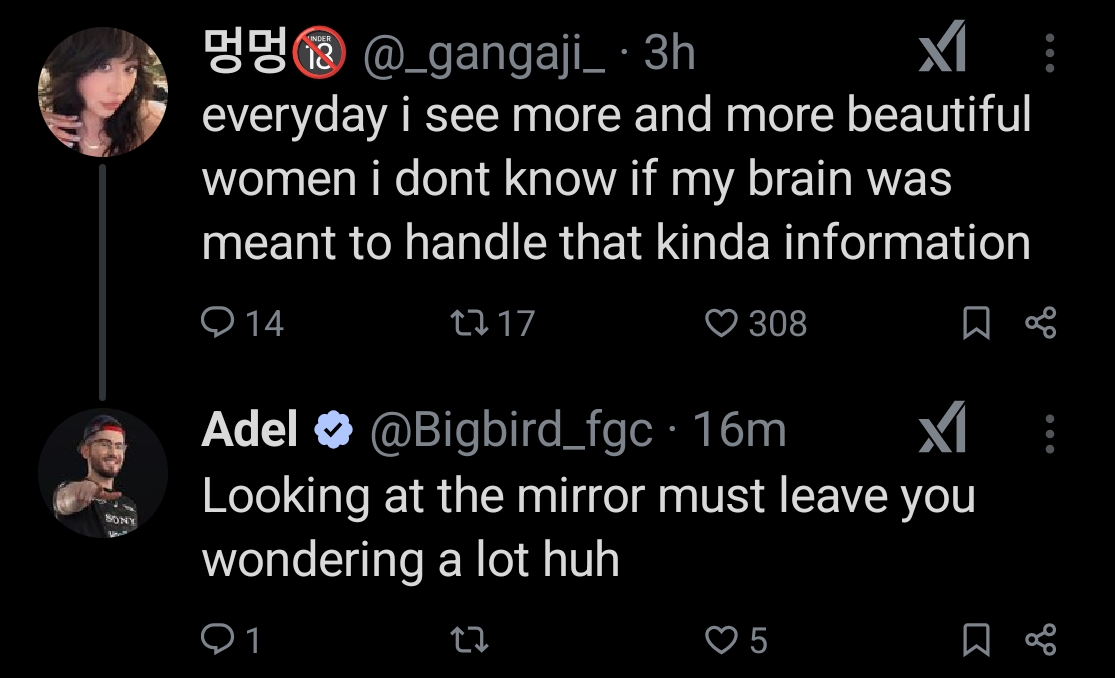This screenshot has height=678, width=1115.
Task: View gangaji's profile picture
Action: click(x=102, y=92)
